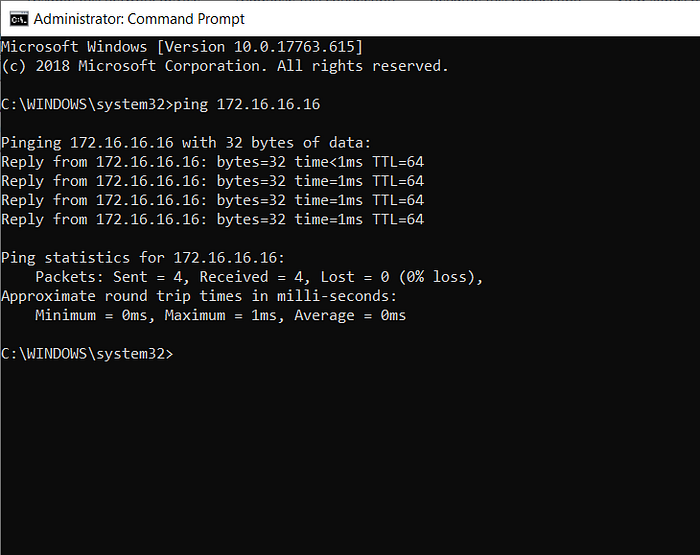Click the Command Prompt system menu icon
700x555 pixels.
pyautogui.click(x=19, y=19)
